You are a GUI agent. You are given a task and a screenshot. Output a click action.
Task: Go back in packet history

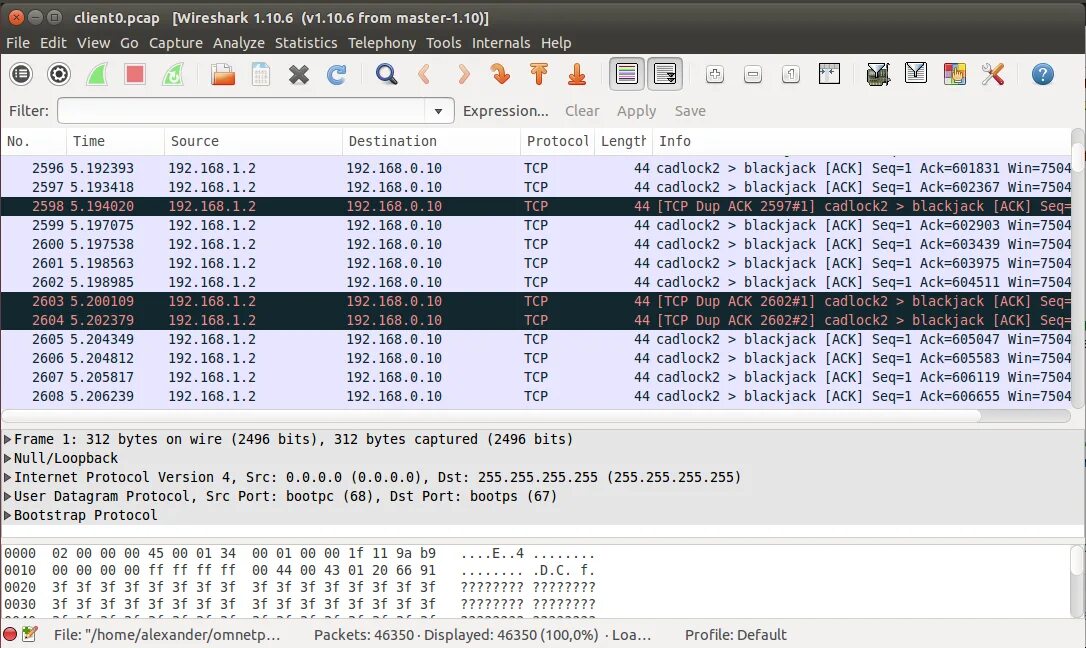pos(425,74)
